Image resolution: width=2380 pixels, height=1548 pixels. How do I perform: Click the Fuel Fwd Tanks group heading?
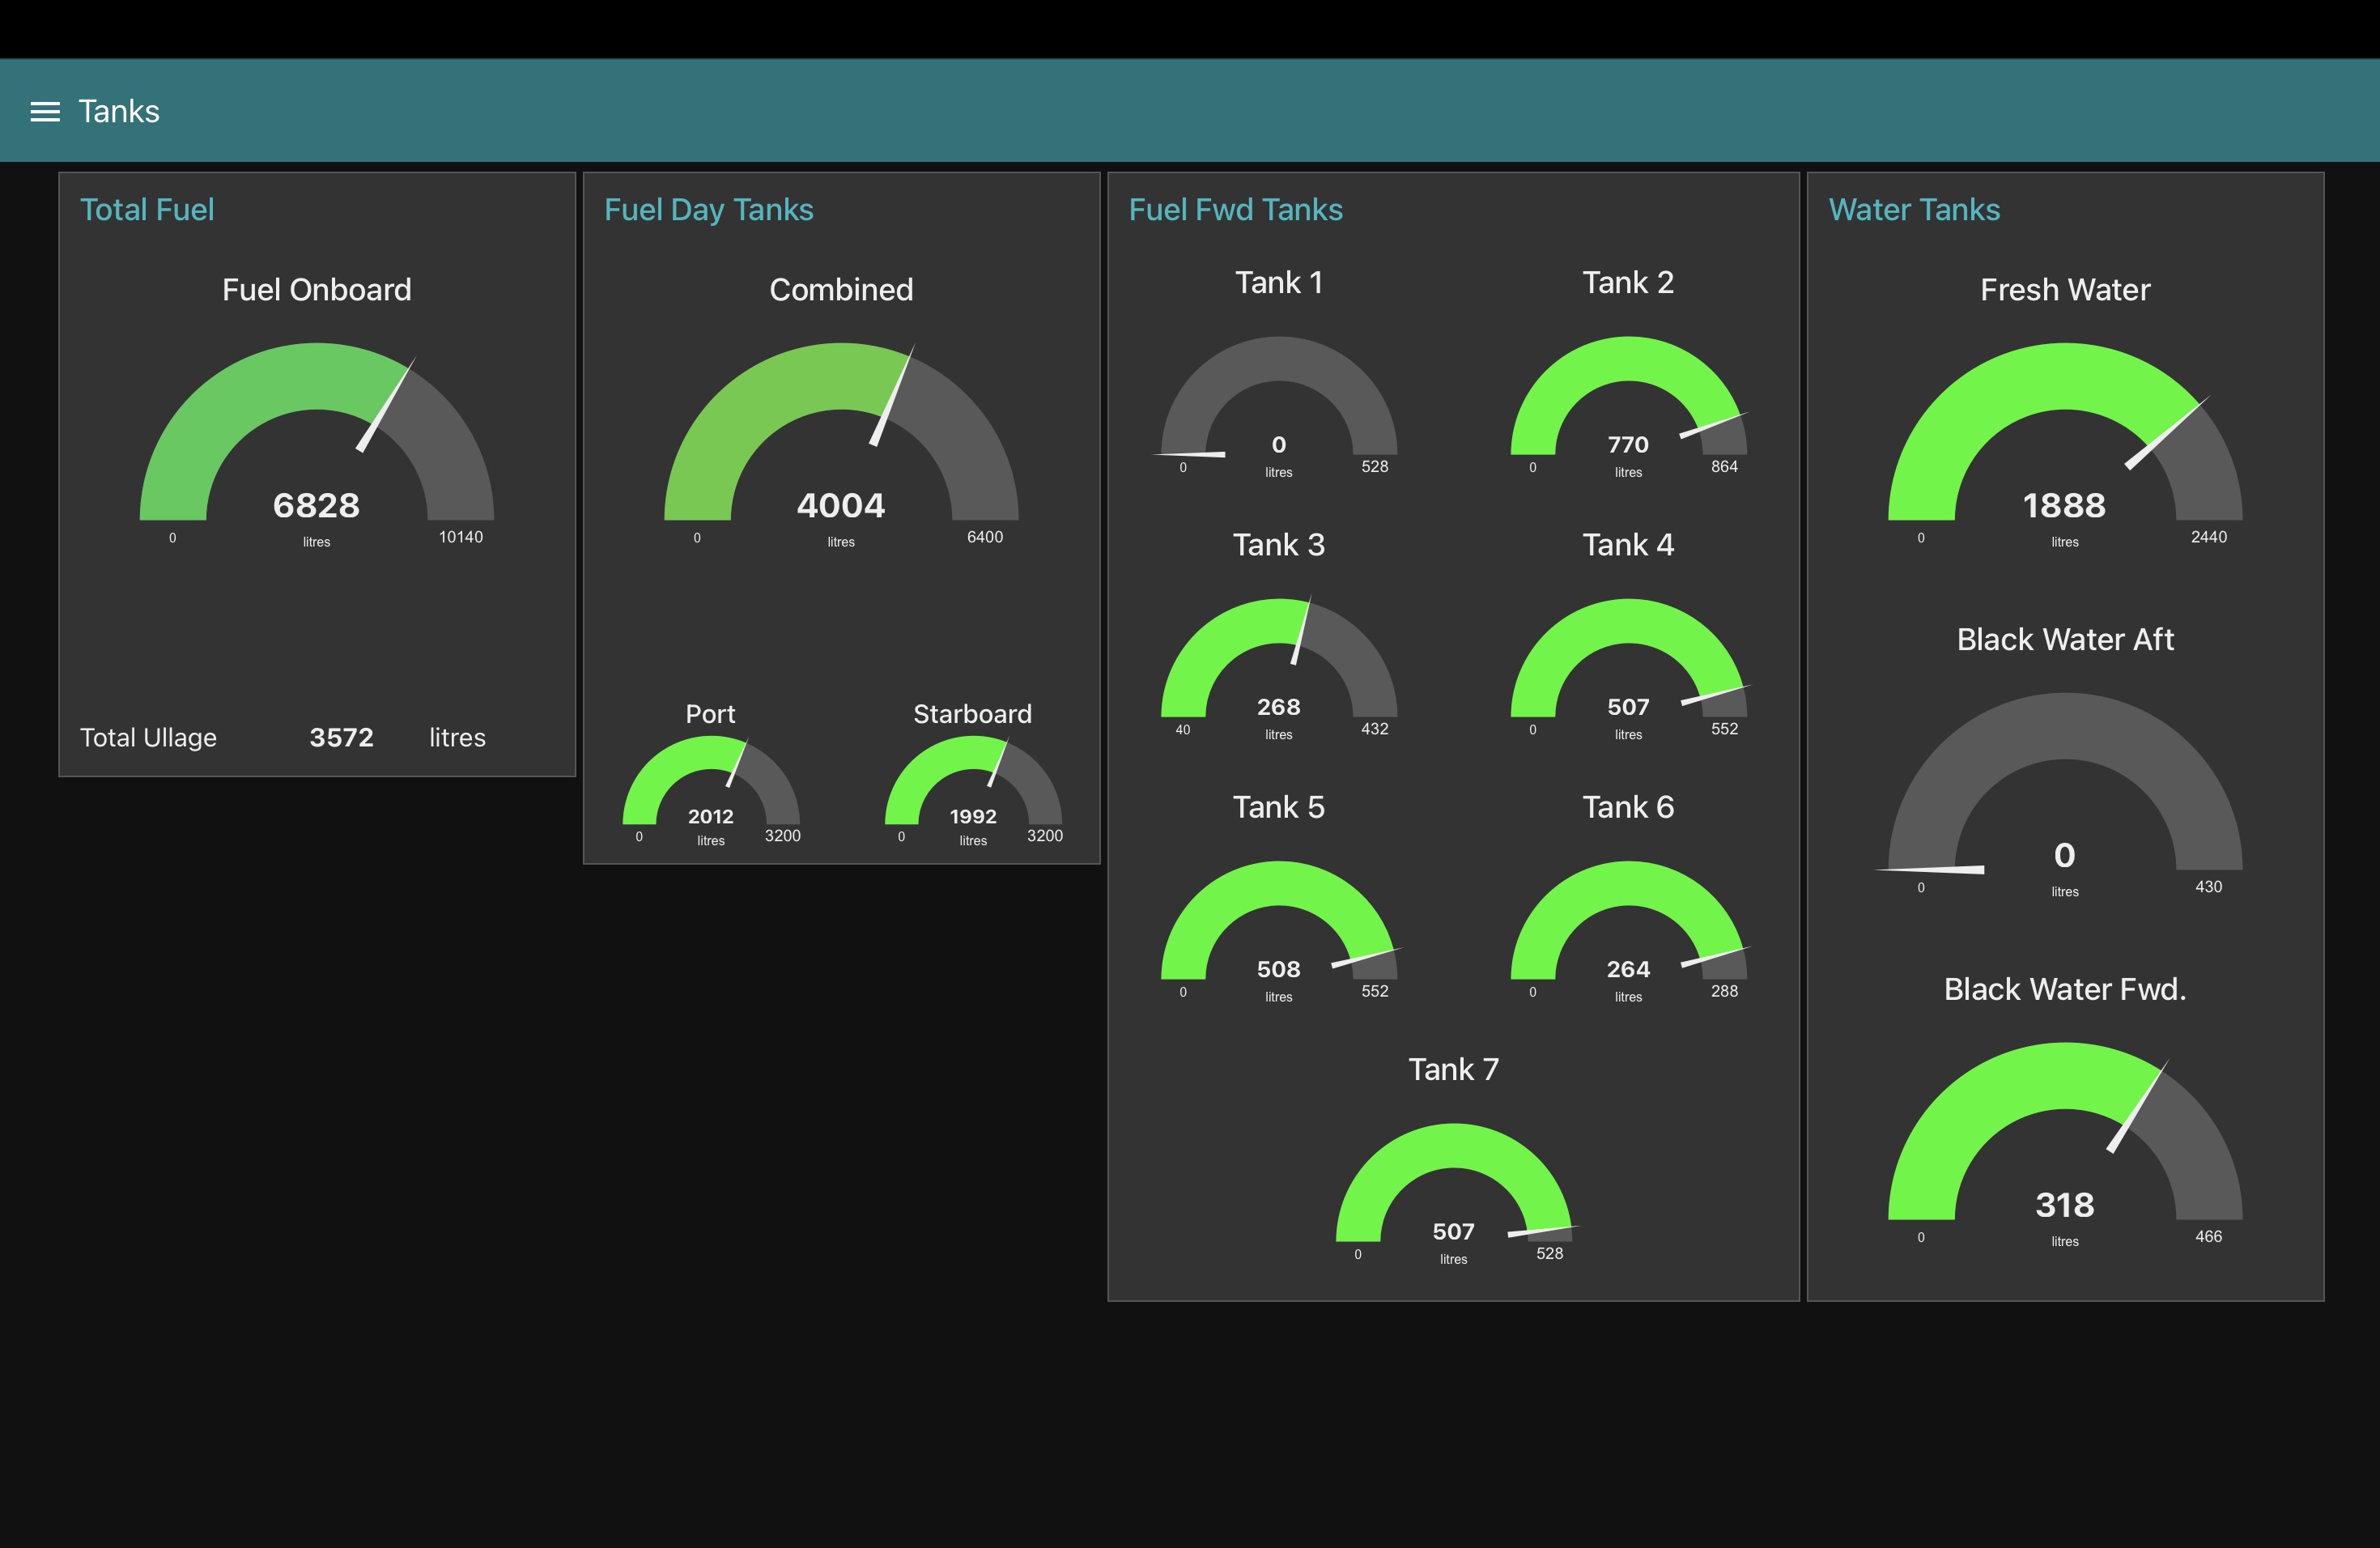click(1235, 210)
